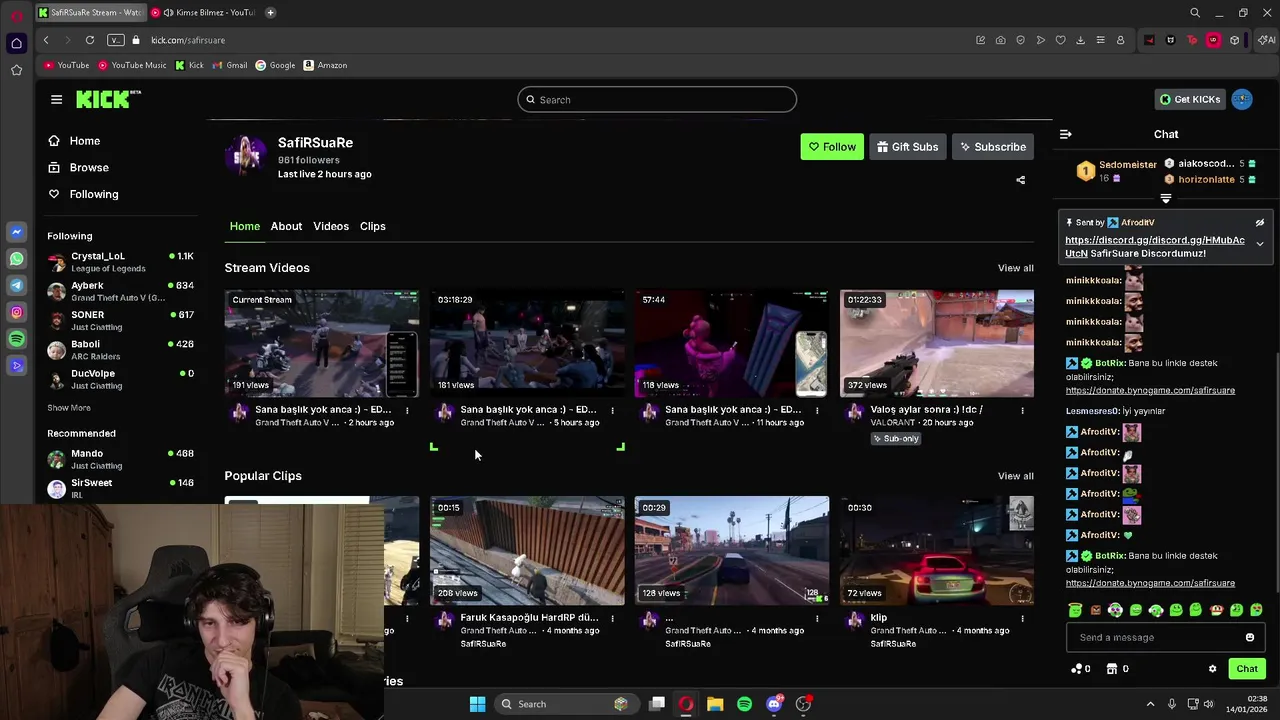Follow the SafiRSuaRe channel
Image resolution: width=1280 pixels, height=720 pixels.
(x=832, y=147)
